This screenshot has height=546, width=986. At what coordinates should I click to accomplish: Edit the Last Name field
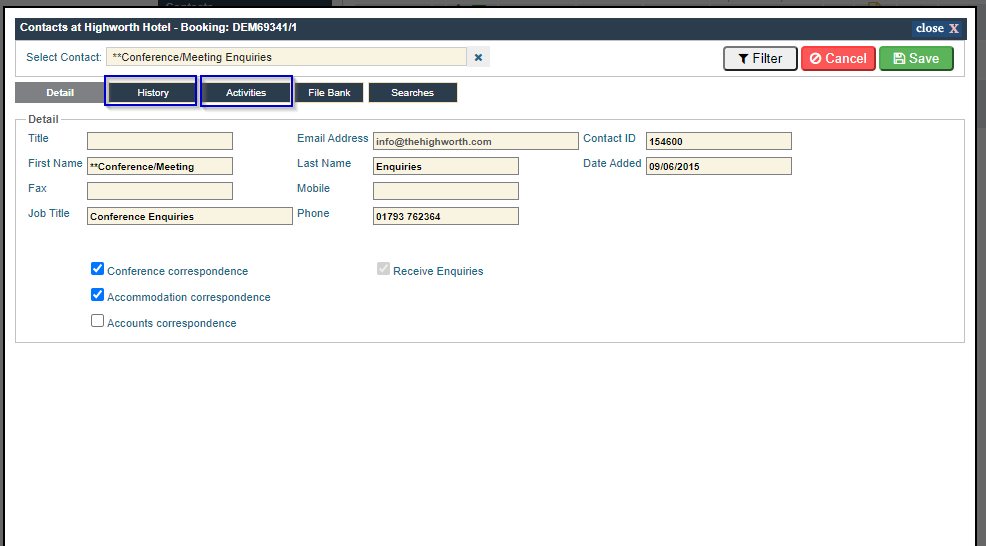[x=446, y=166]
